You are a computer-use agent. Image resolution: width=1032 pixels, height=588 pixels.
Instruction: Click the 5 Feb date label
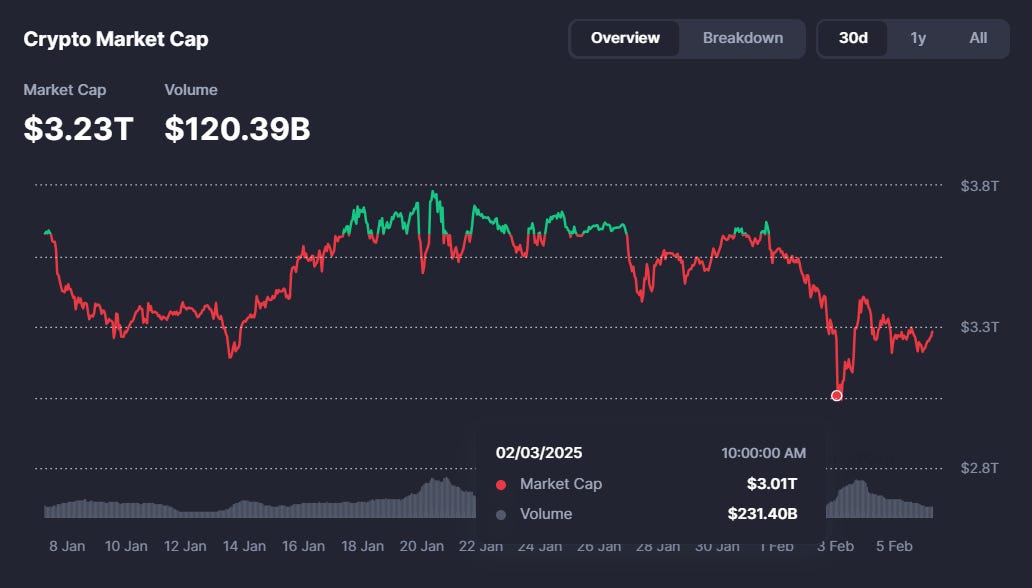(894, 547)
